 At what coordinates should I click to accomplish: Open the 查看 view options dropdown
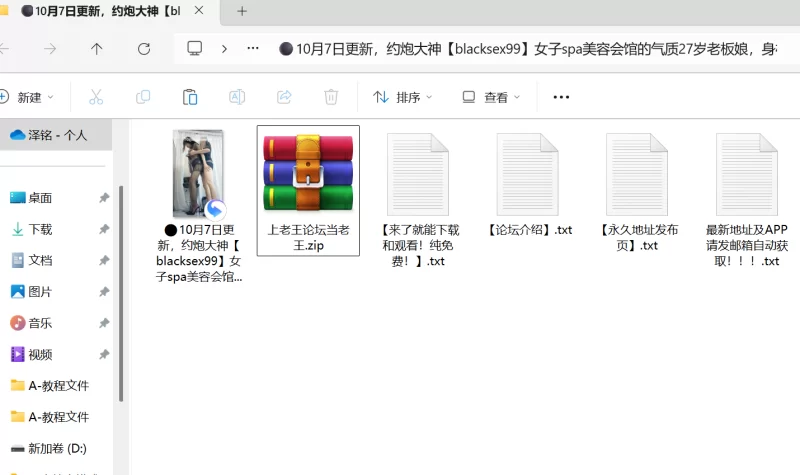[490, 97]
